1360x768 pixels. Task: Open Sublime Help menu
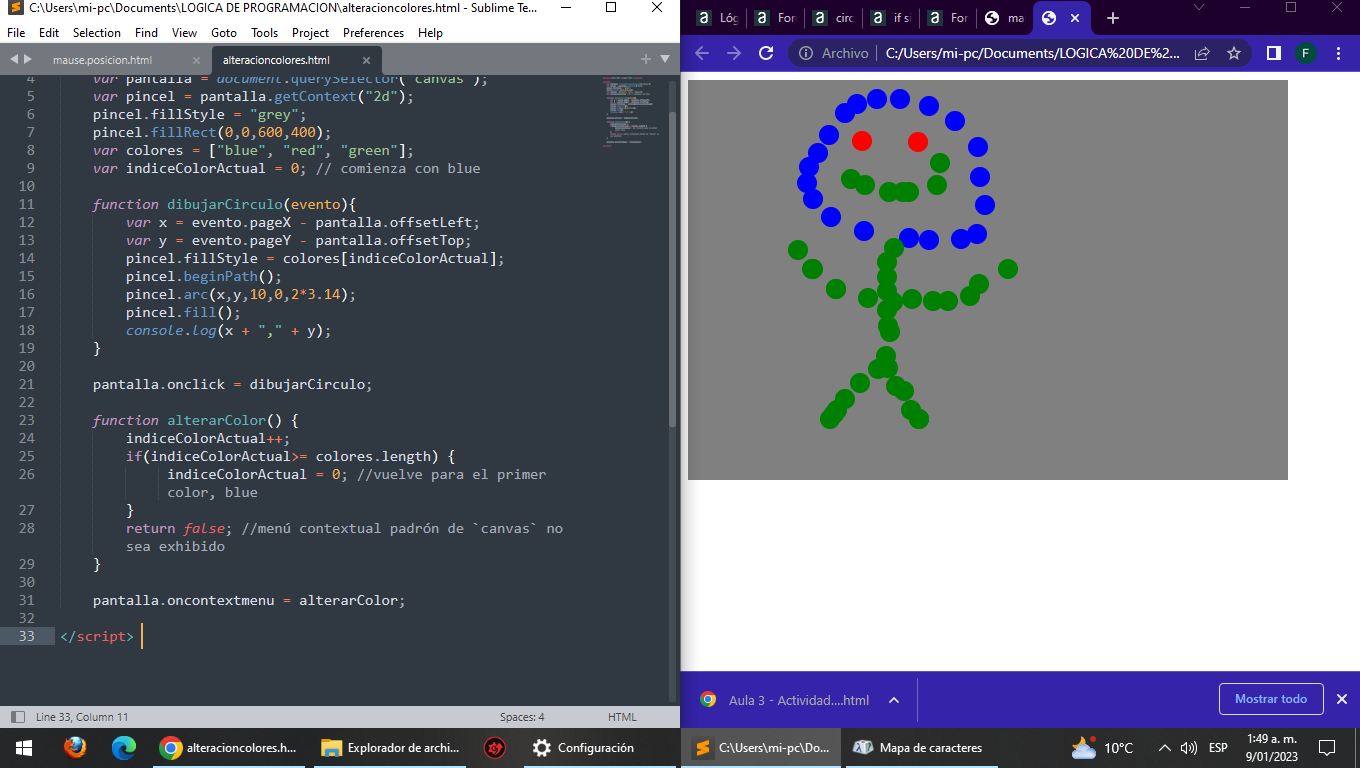pyautogui.click(x=430, y=33)
